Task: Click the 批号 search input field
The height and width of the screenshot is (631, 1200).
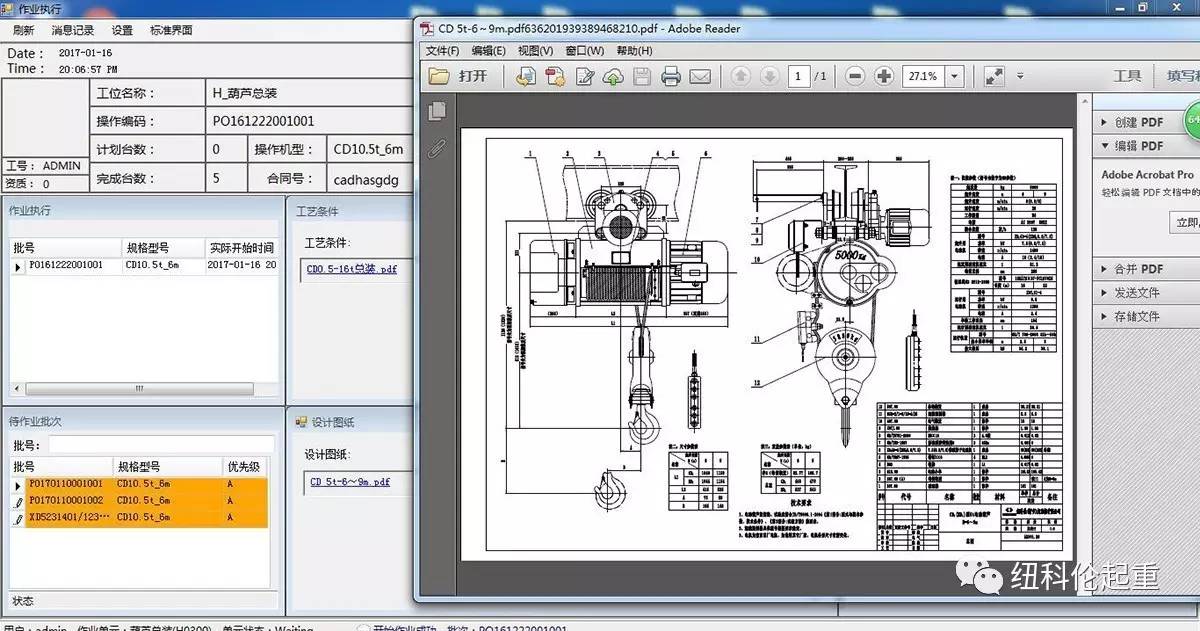Action: [160, 444]
